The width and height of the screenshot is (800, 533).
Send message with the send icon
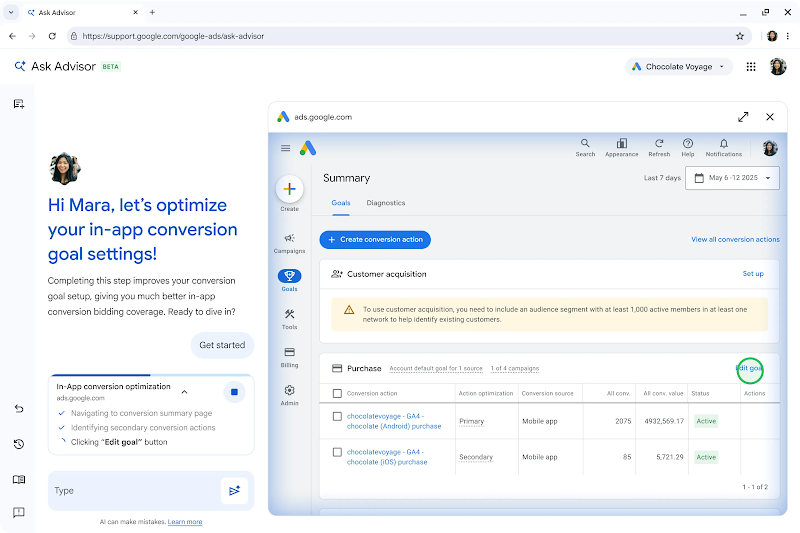tap(234, 491)
